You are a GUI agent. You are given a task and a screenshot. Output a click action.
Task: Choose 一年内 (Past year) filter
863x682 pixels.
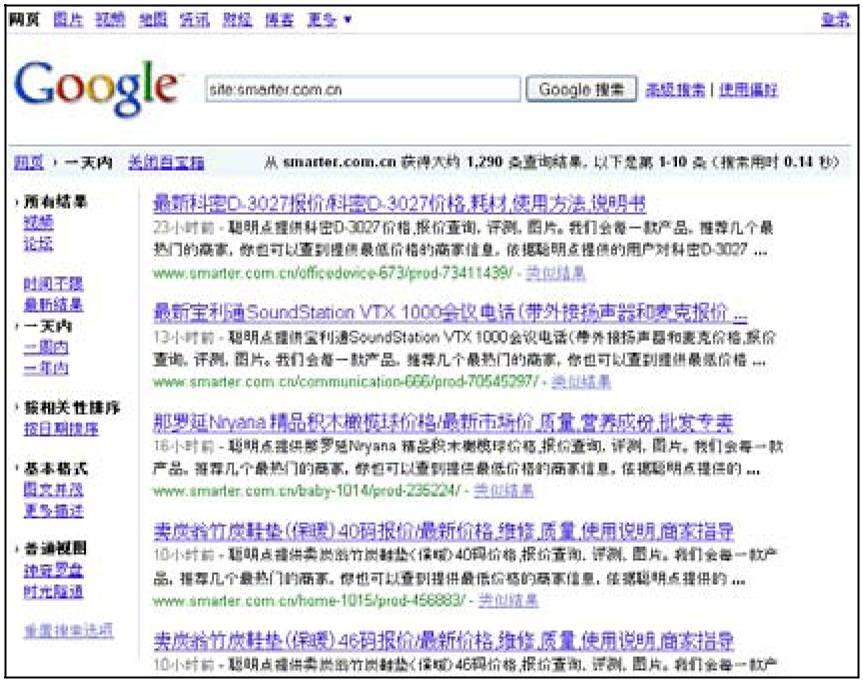pyautogui.click(x=46, y=368)
